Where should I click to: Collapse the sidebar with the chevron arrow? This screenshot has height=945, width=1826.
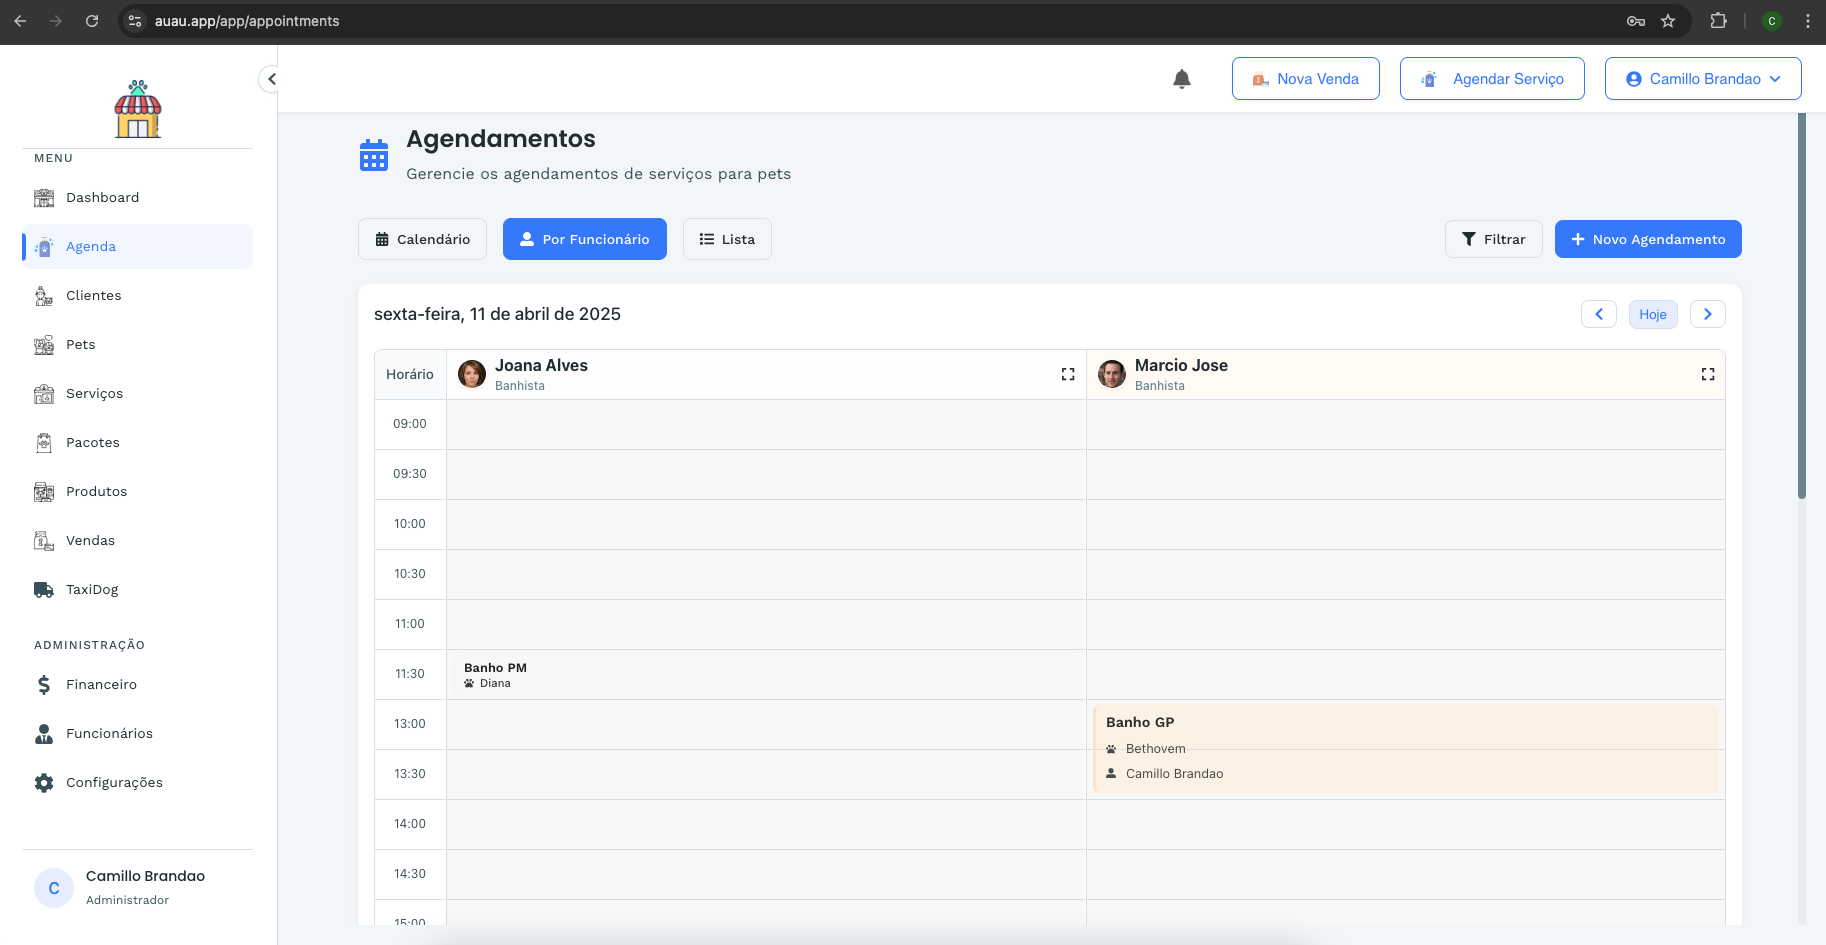point(271,79)
